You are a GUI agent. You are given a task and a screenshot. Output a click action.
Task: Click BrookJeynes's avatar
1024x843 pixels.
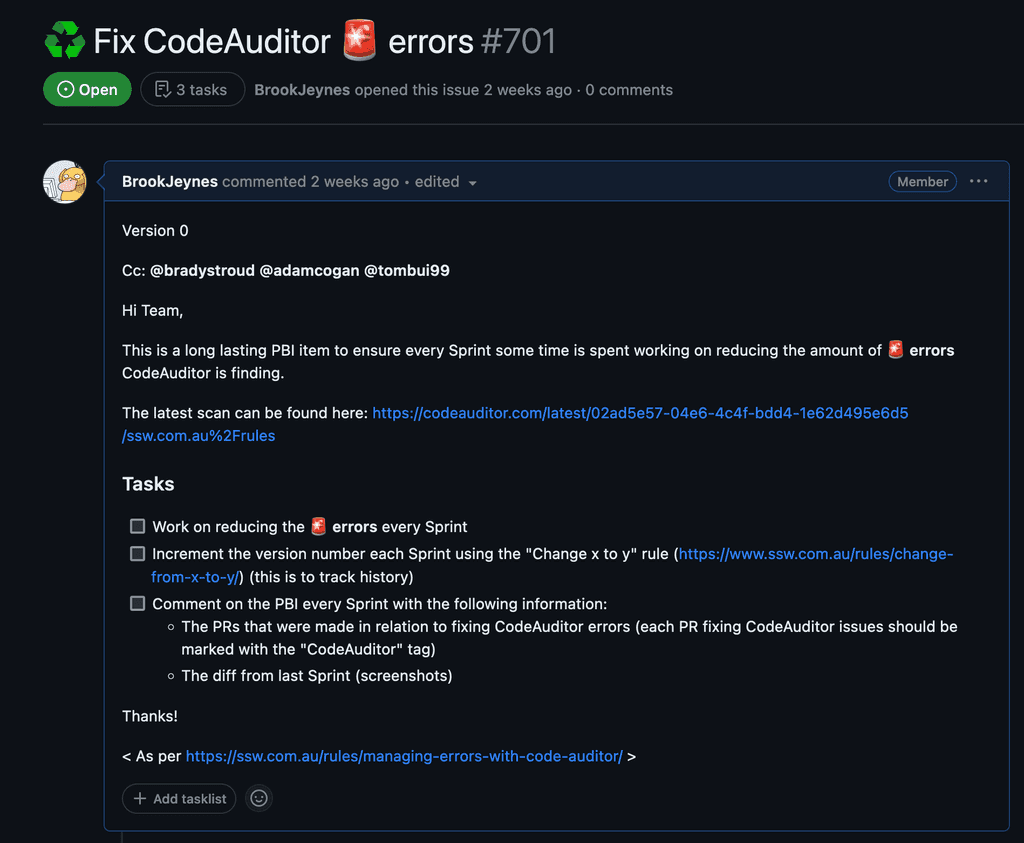[x=64, y=181]
